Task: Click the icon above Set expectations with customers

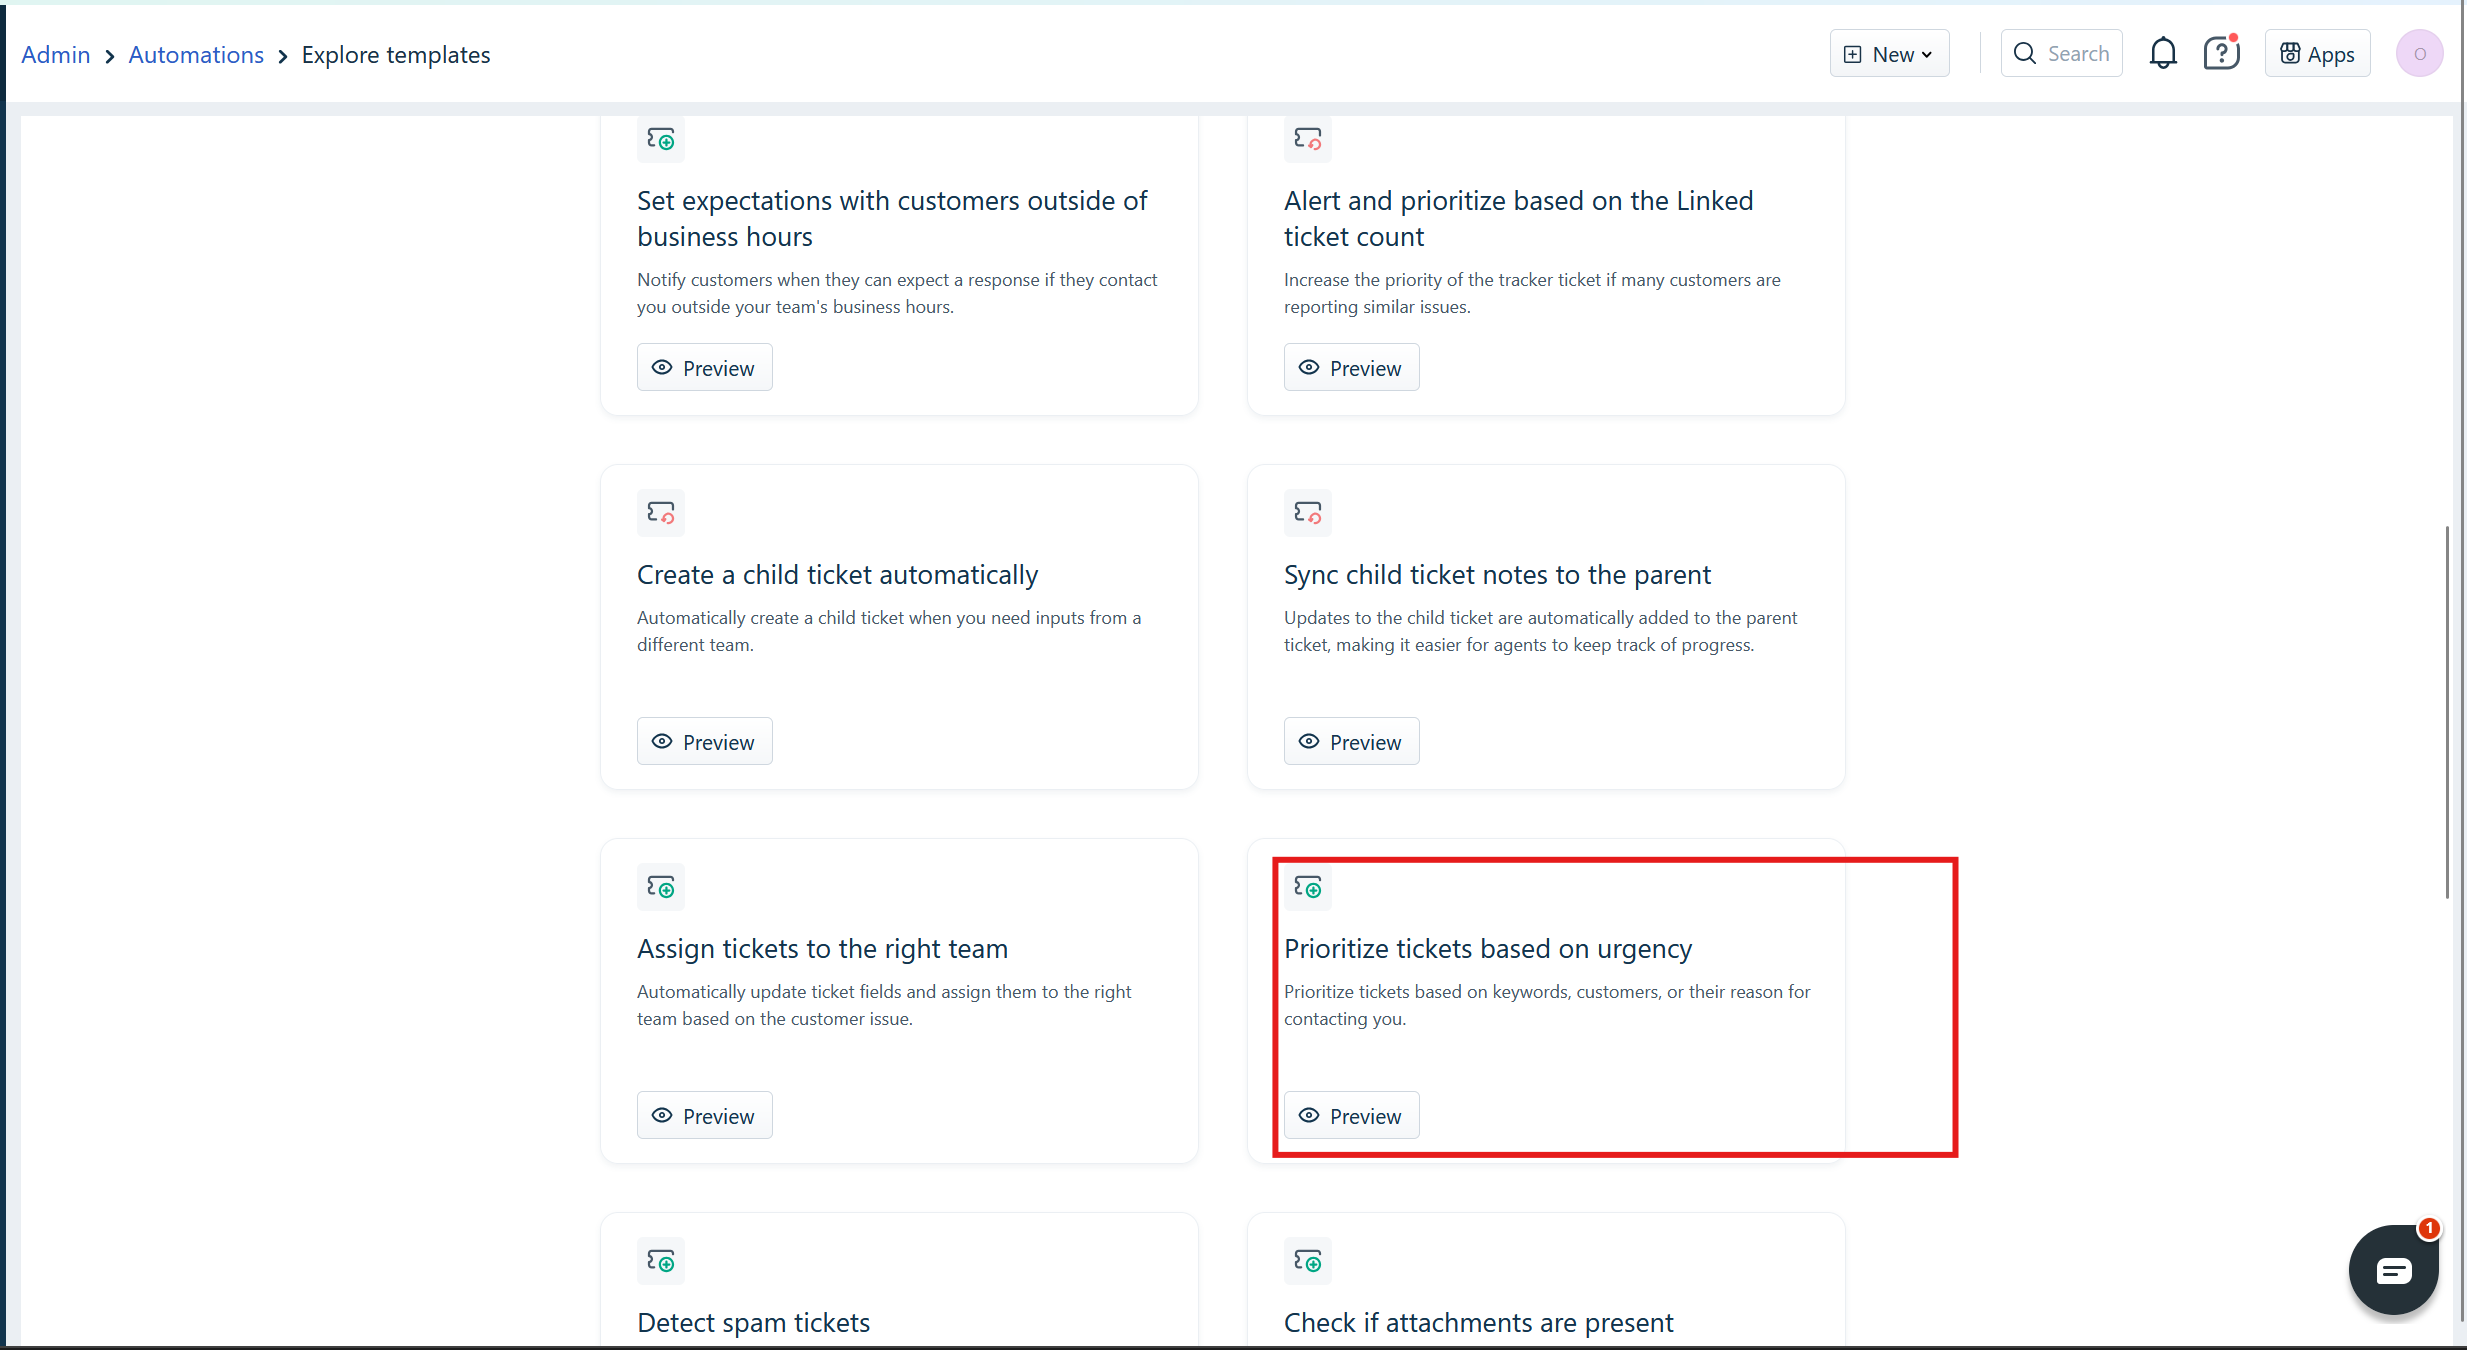Action: (x=661, y=139)
